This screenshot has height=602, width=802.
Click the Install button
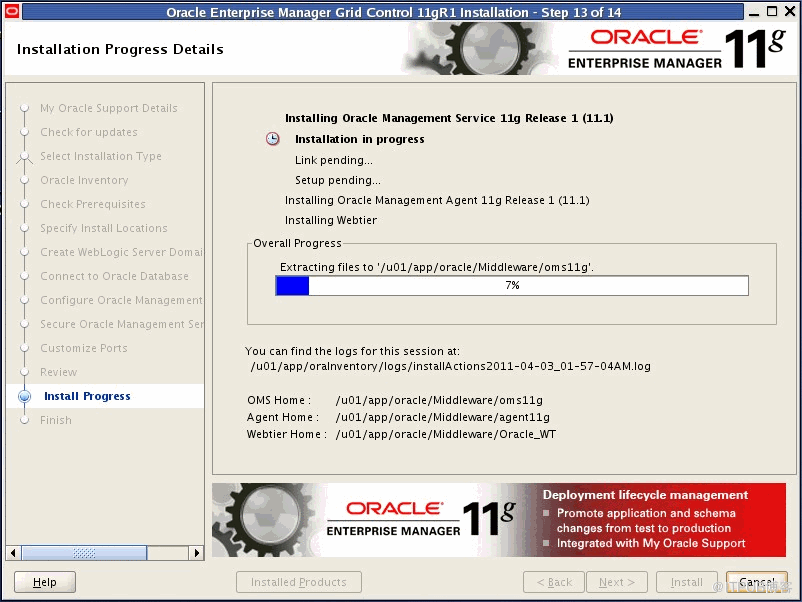[687, 582]
